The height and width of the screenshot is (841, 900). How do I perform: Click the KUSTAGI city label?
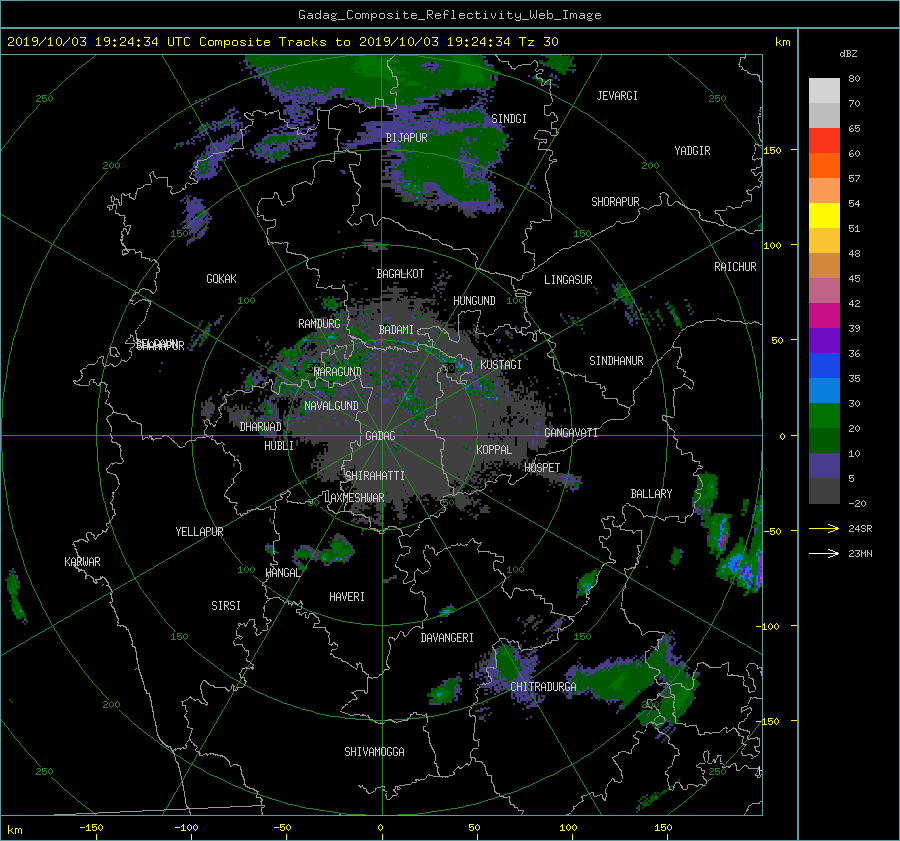coord(501,365)
